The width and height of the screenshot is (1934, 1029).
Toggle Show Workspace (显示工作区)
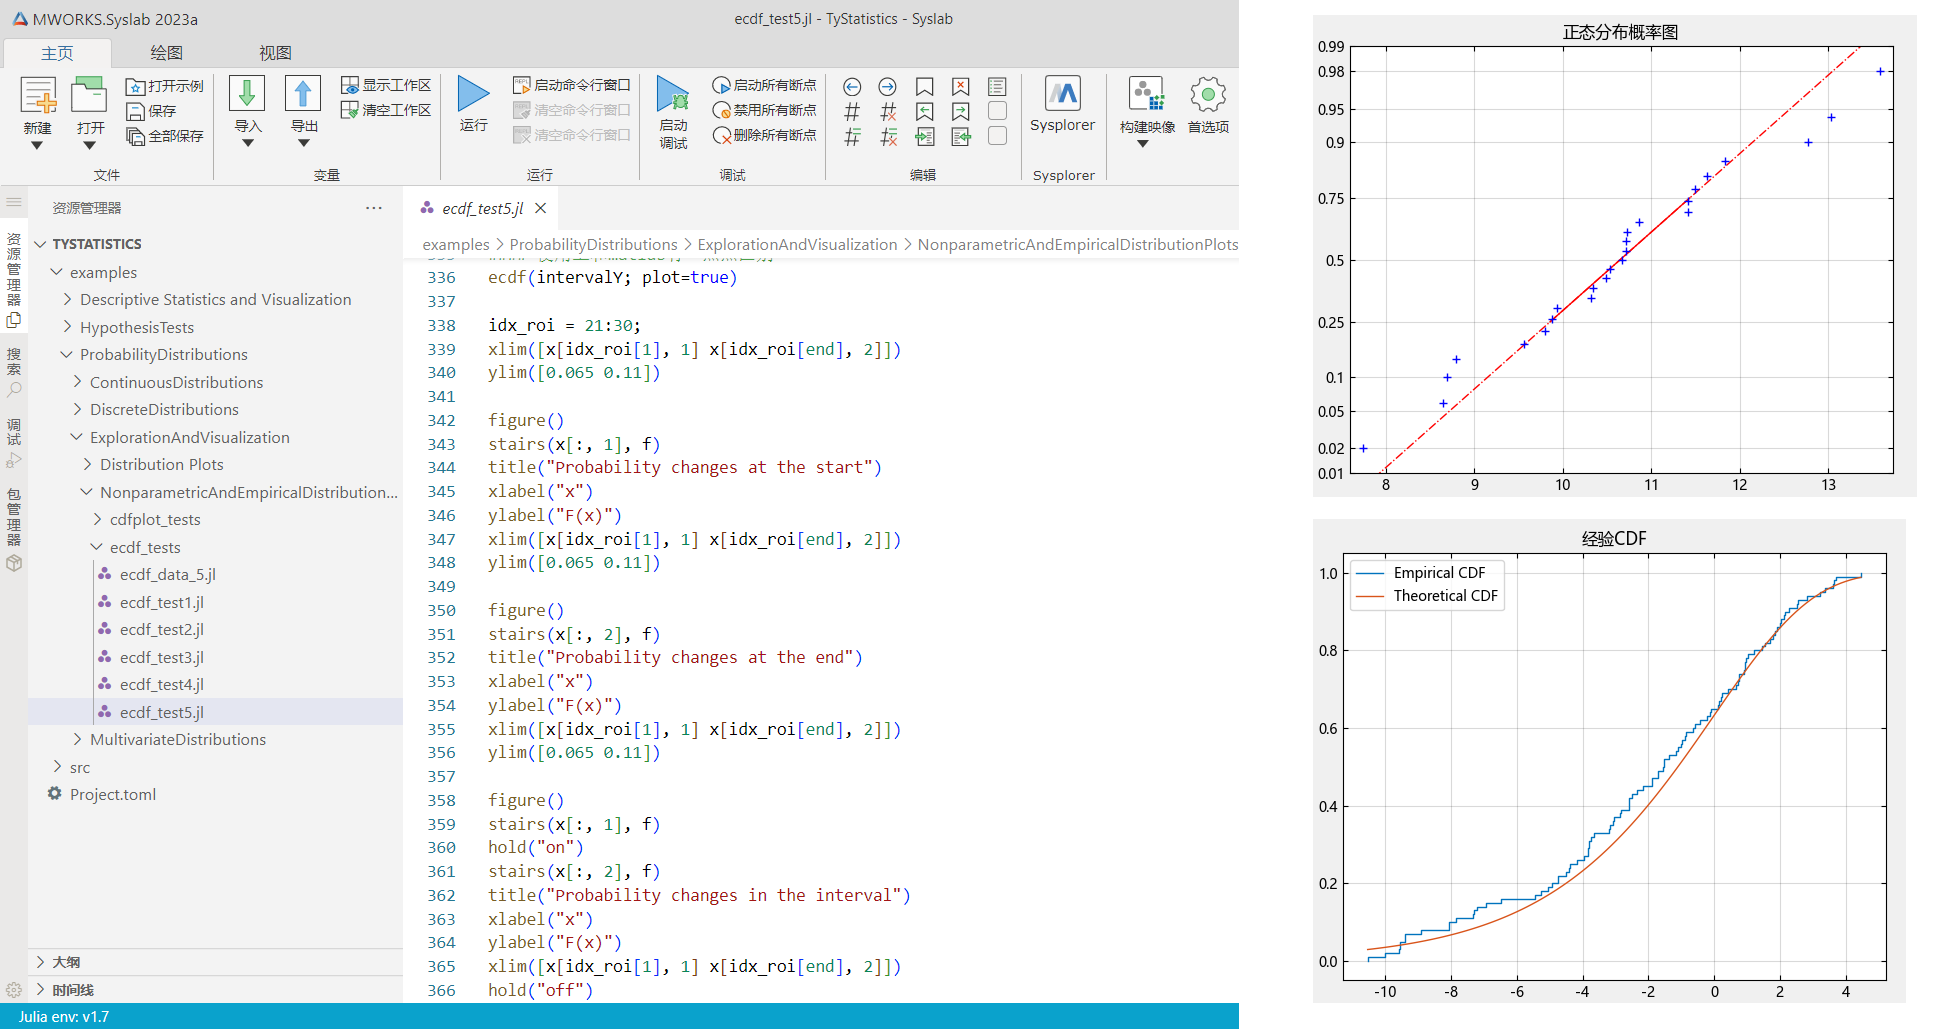[386, 86]
